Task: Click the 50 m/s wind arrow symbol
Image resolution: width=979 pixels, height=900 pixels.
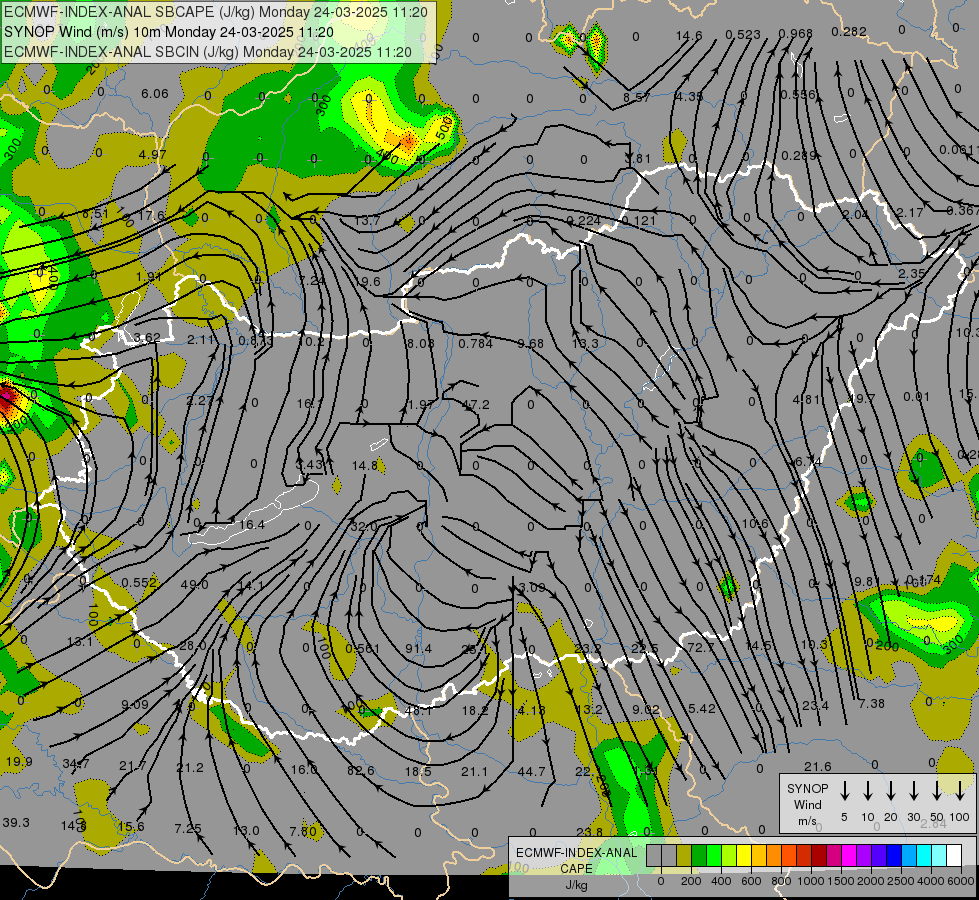Action: [937, 790]
